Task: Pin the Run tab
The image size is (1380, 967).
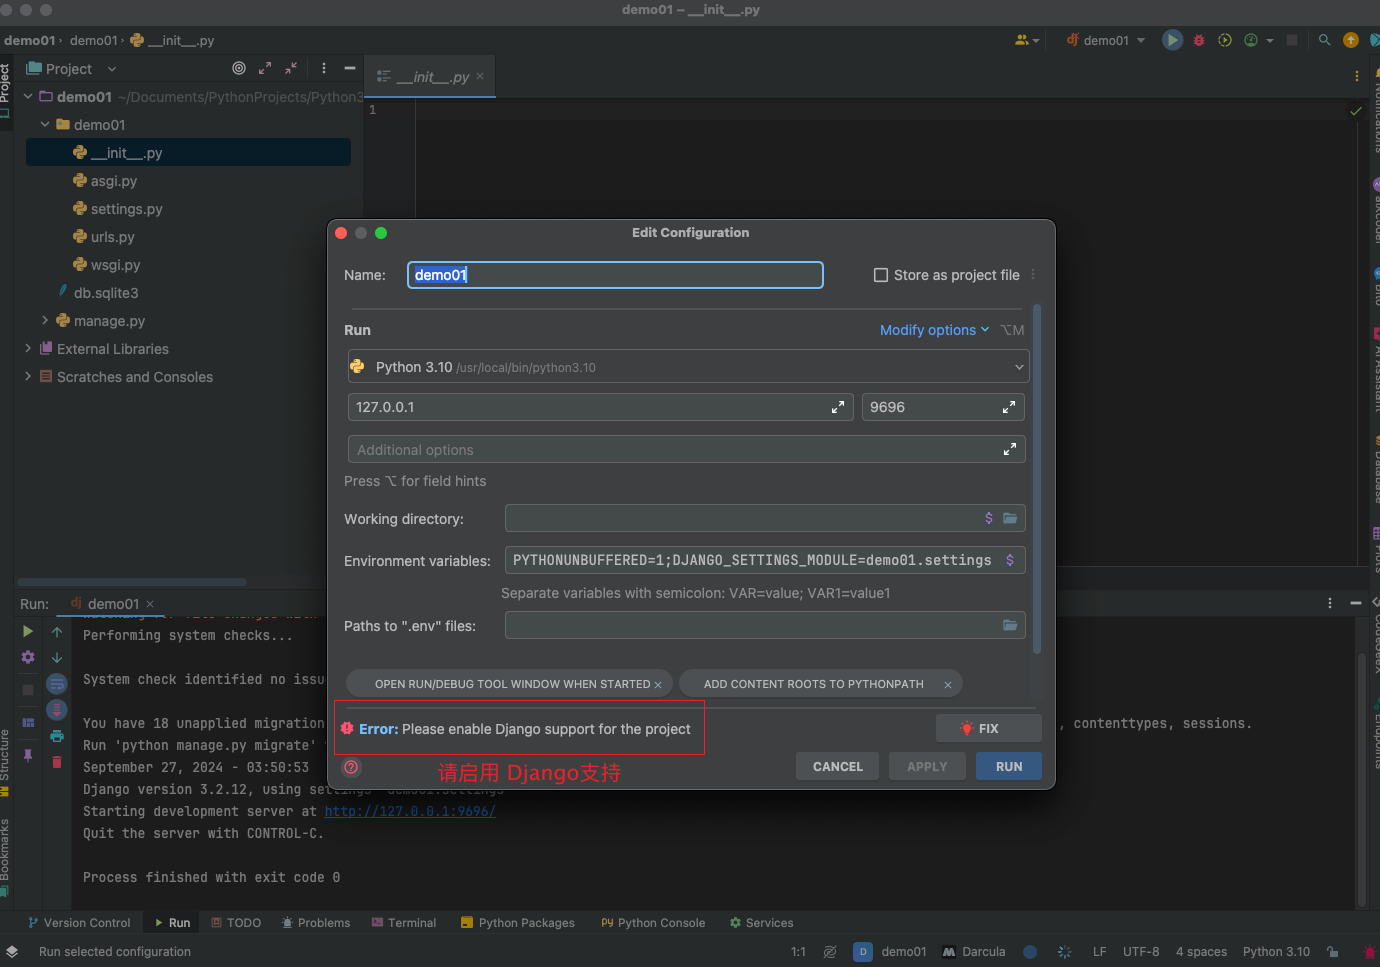Action: pyautogui.click(x=28, y=755)
